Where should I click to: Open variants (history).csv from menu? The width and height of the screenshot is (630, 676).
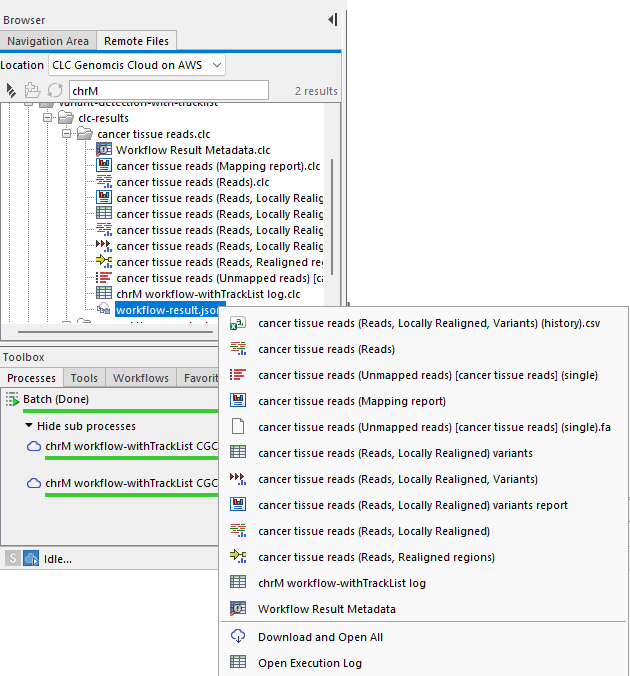tap(423, 323)
